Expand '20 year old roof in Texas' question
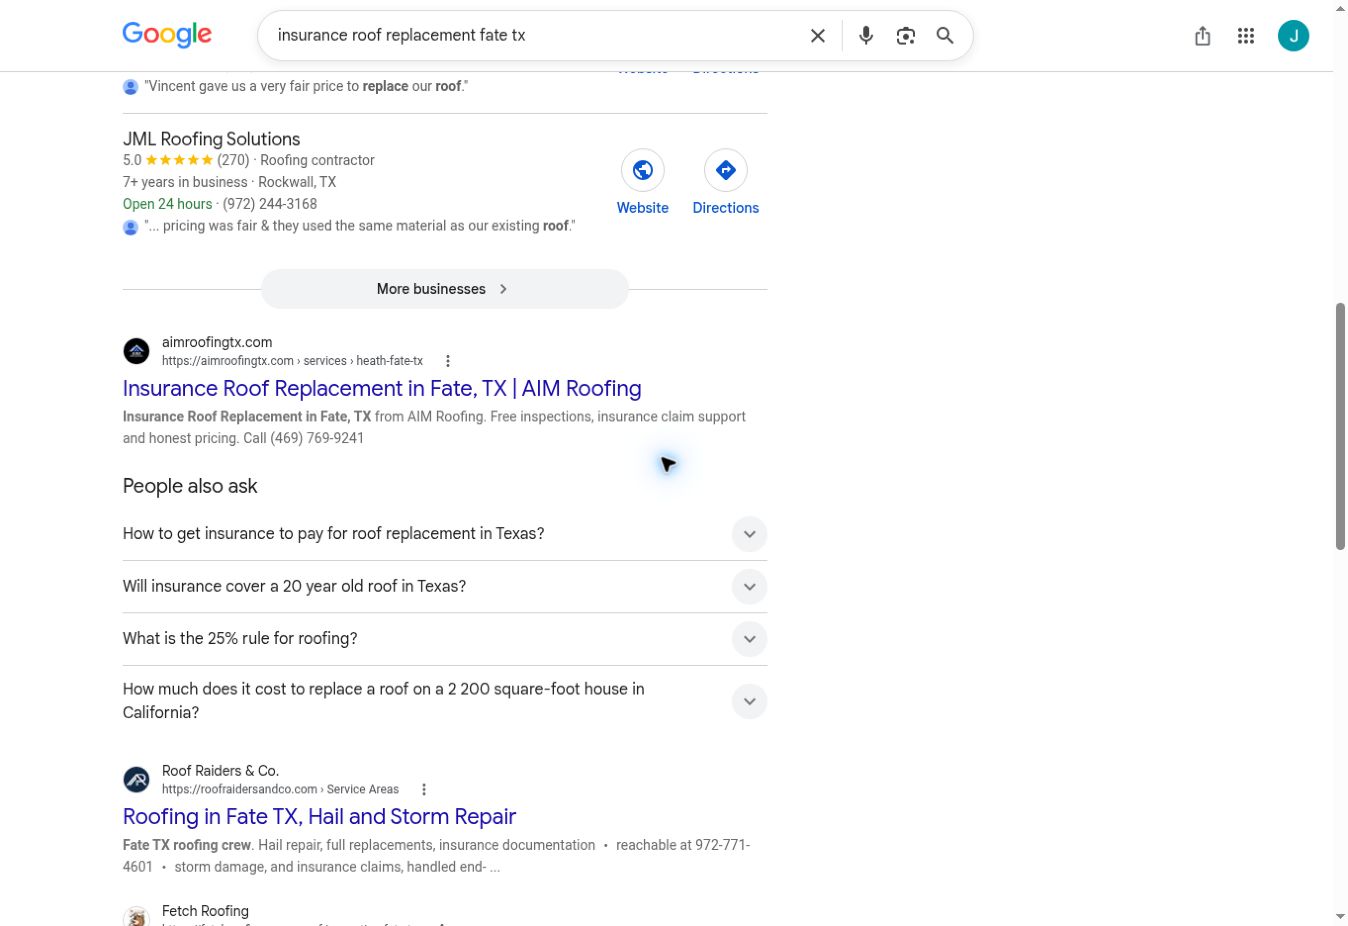 (x=445, y=587)
